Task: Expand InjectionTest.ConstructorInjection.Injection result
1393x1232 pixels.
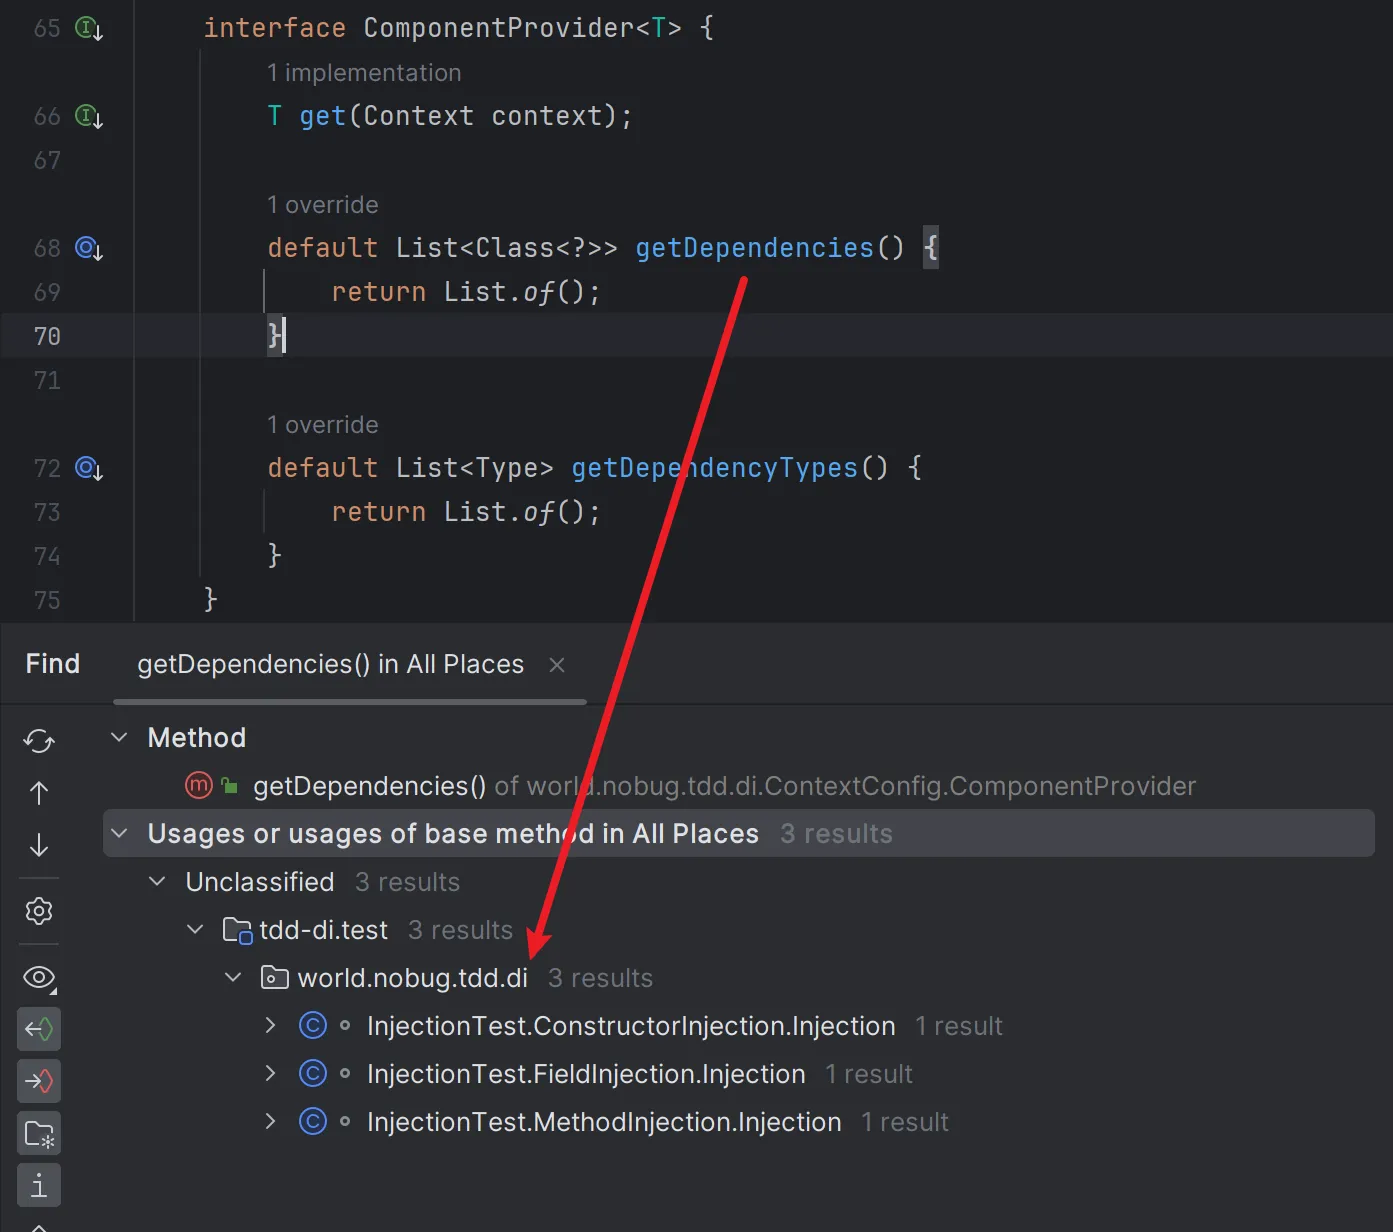Action: pos(270,1026)
